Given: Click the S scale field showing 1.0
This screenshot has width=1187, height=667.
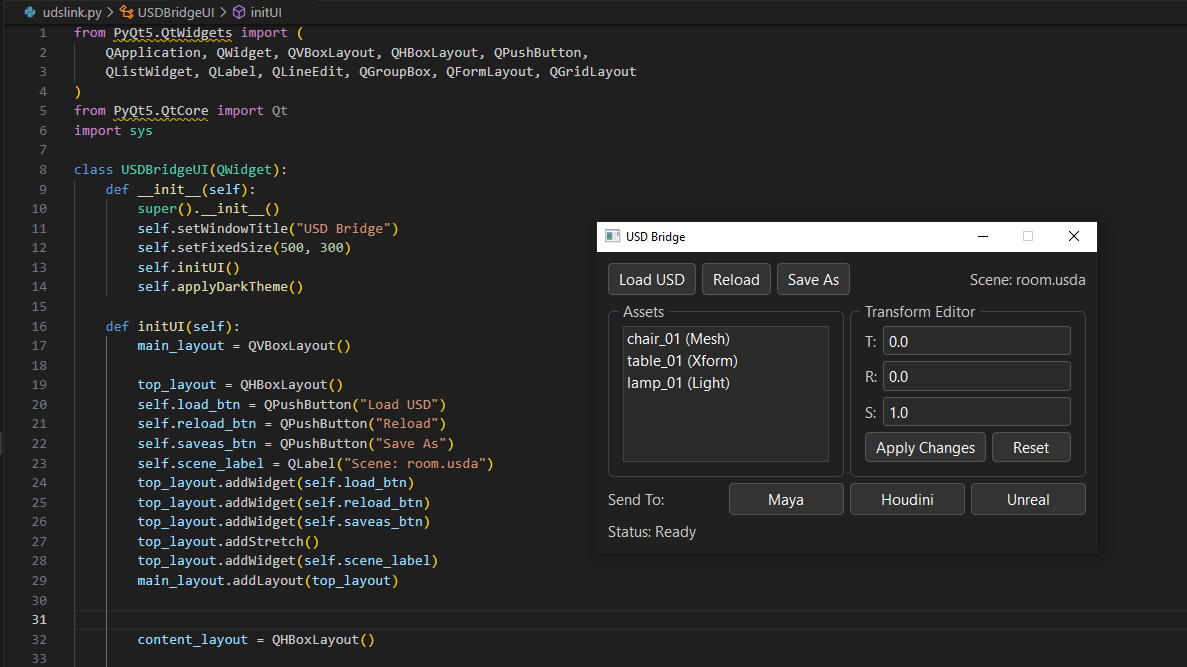Looking at the screenshot, I should coord(976,411).
